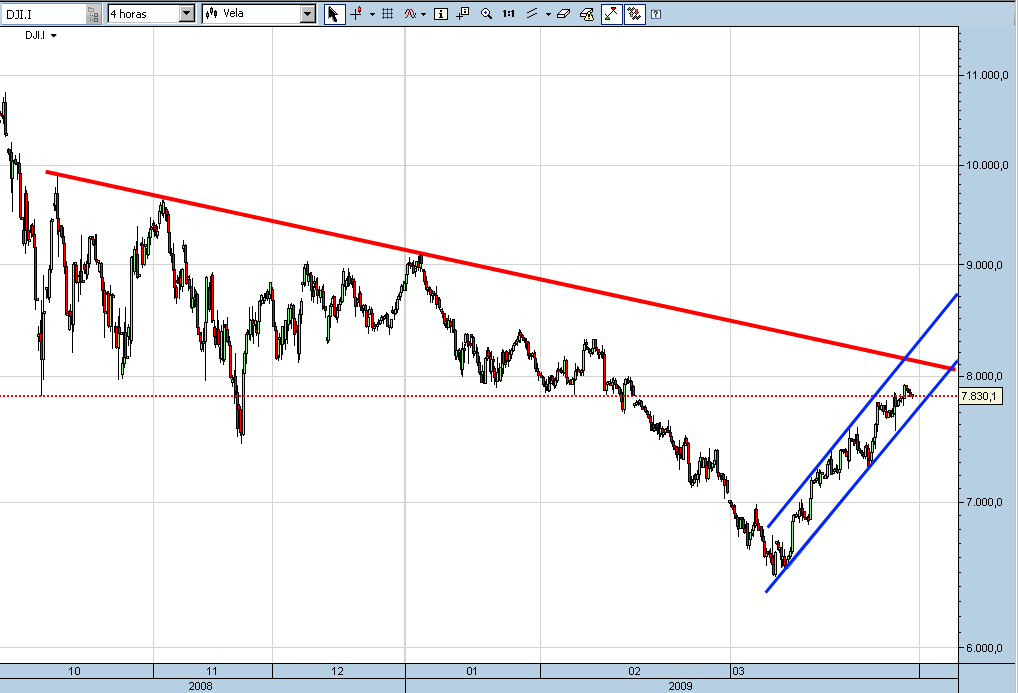
Task: Click the 9.000,0 price axis label
Action: (x=984, y=264)
